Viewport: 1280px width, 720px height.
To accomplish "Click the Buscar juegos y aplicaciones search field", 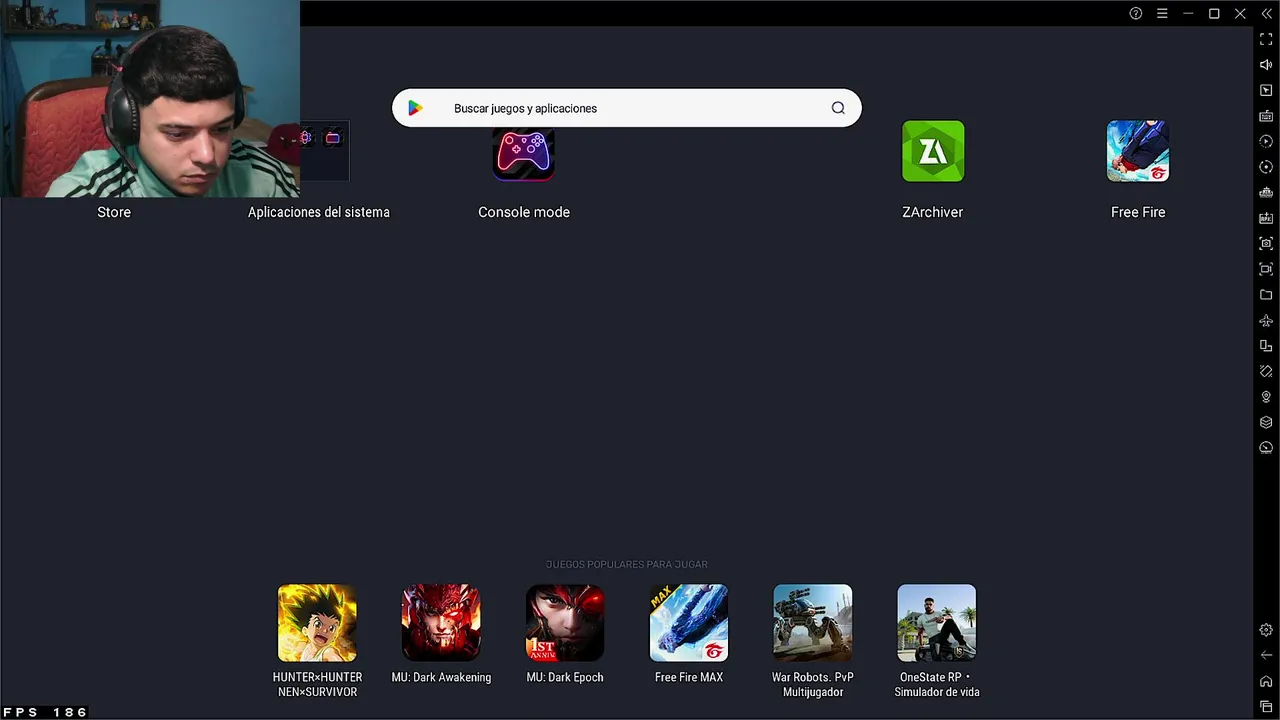I will (x=626, y=108).
